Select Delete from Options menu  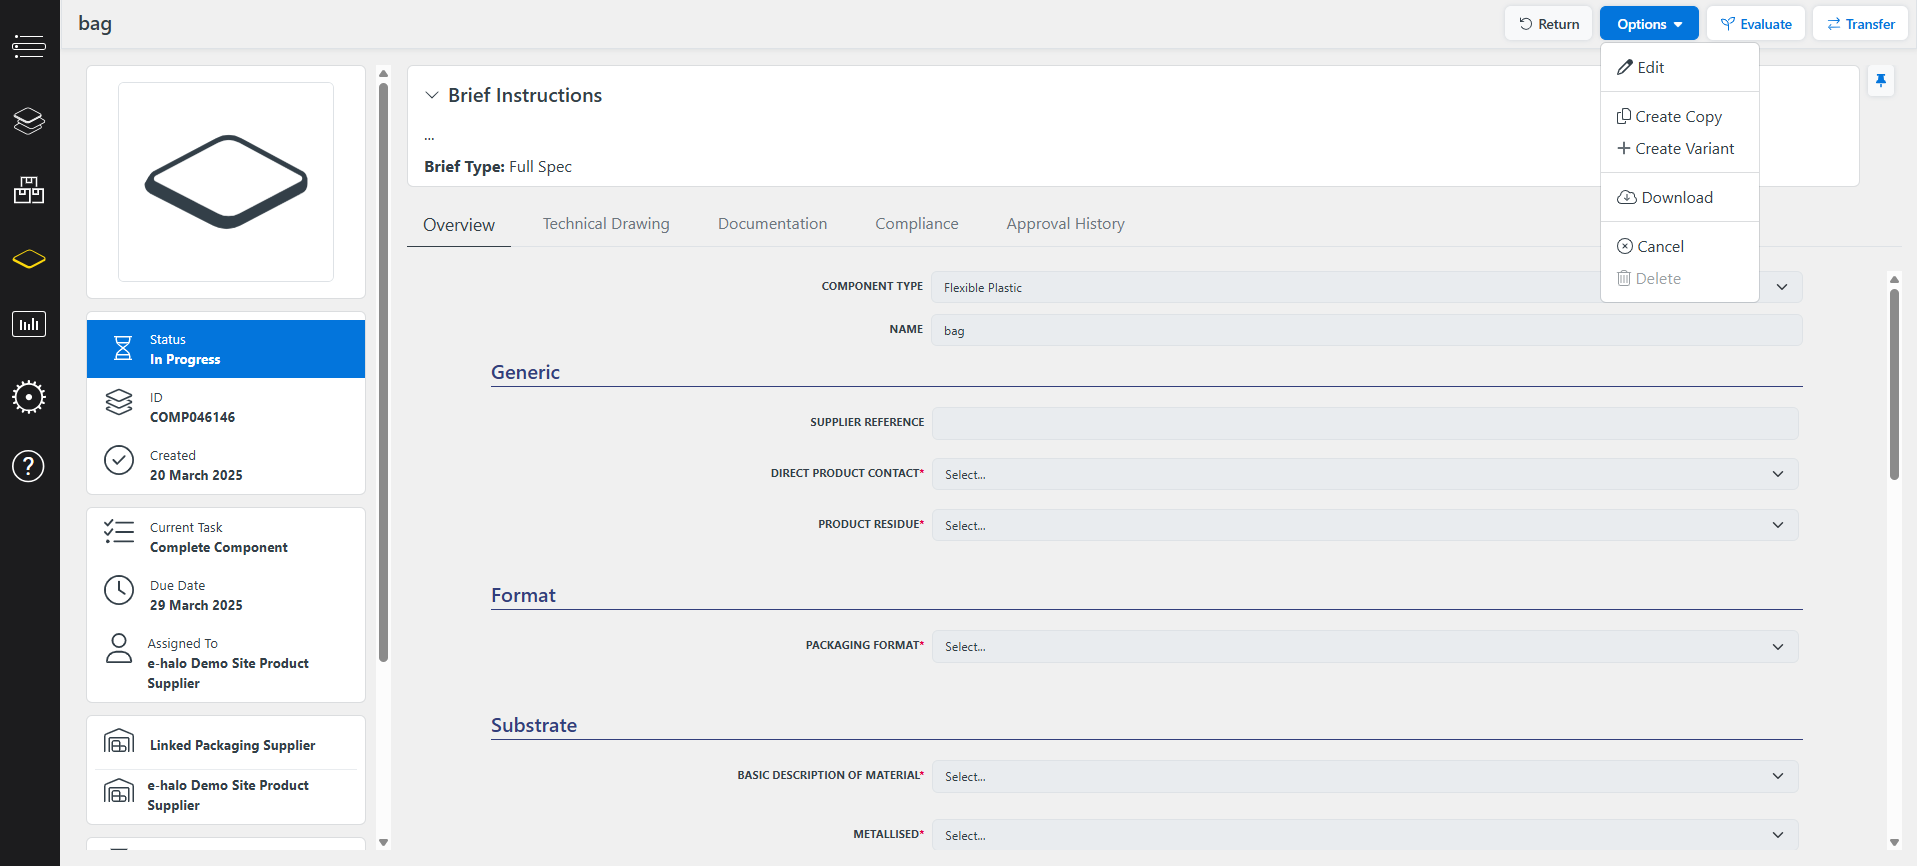[1680, 278]
